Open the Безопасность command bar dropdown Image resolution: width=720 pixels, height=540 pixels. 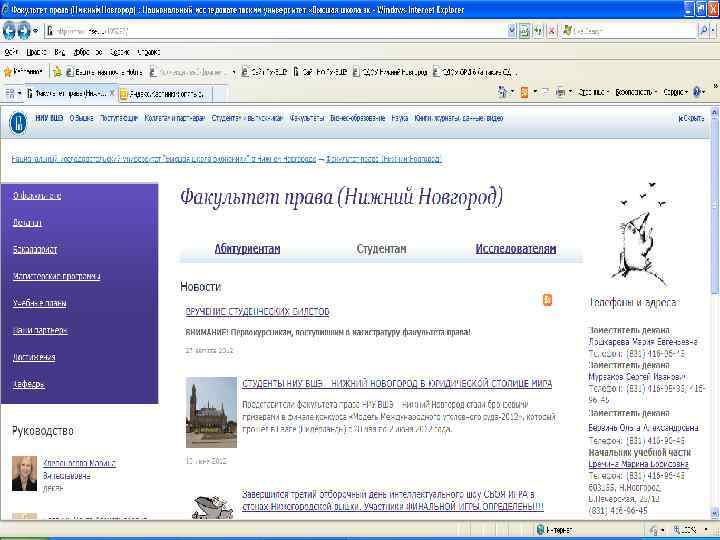click(x=636, y=92)
